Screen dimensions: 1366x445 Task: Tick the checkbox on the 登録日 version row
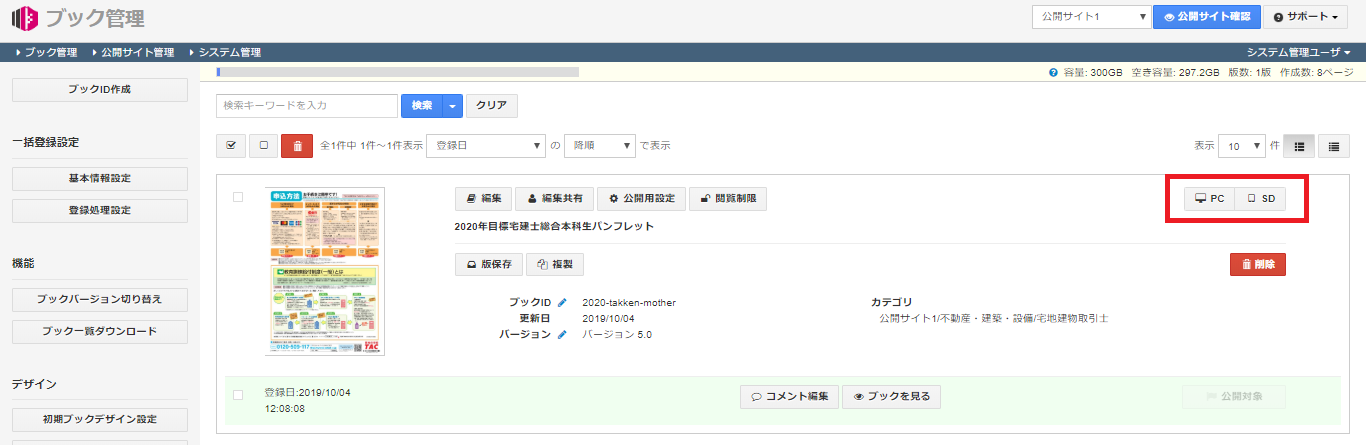tap(238, 395)
